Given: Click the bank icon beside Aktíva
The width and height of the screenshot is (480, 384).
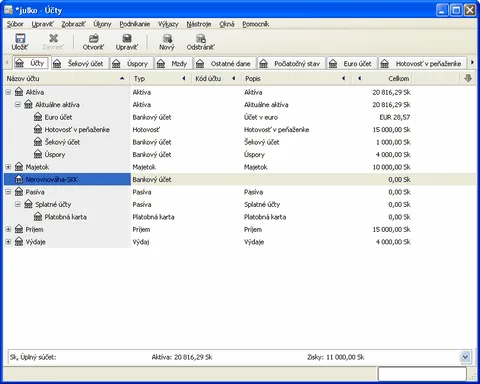Looking at the screenshot, I should pyautogui.click(x=19, y=92).
